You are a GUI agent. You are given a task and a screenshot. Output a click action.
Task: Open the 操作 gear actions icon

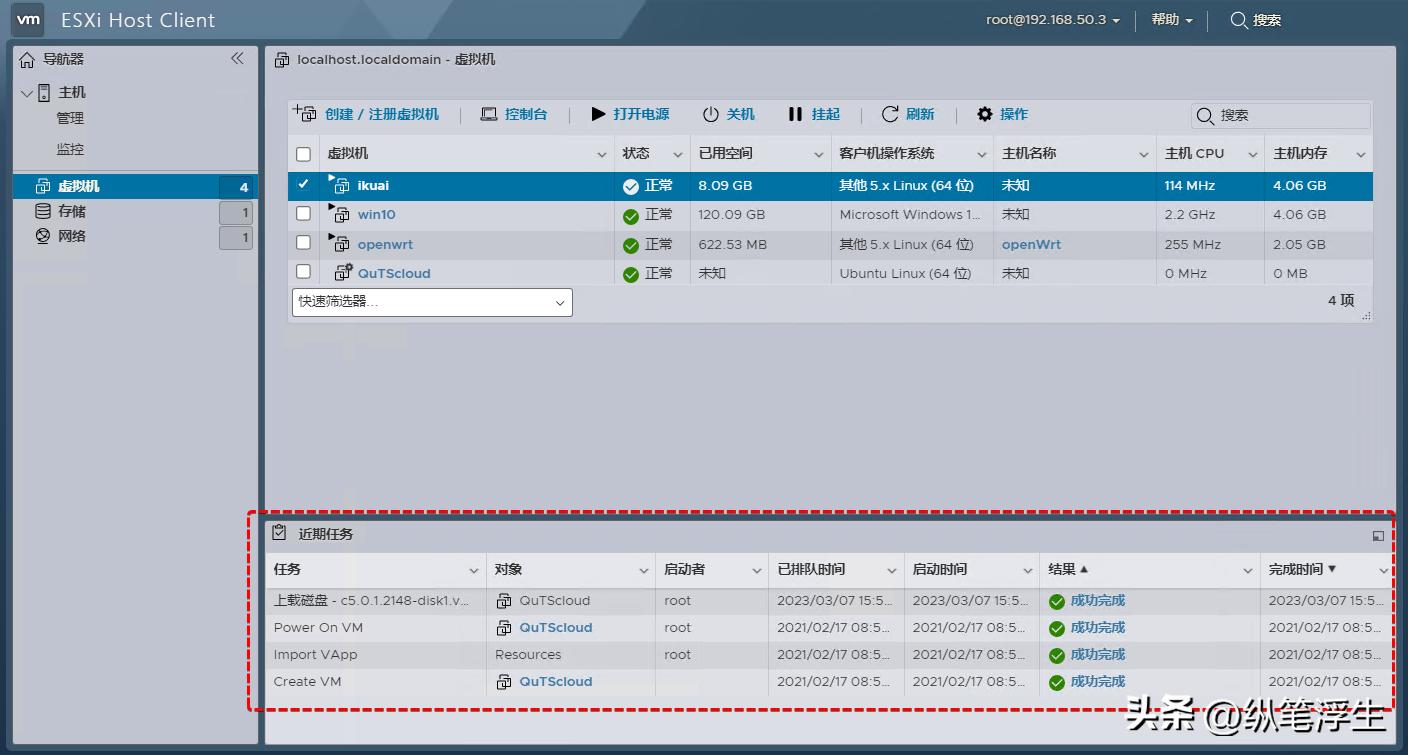click(985, 115)
